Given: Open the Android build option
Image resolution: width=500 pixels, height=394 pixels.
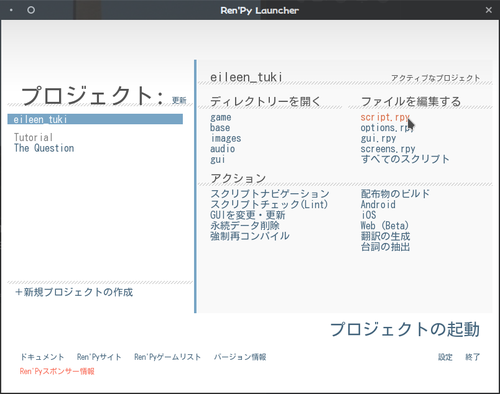Looking at the screenshot, I should [378, 204].
